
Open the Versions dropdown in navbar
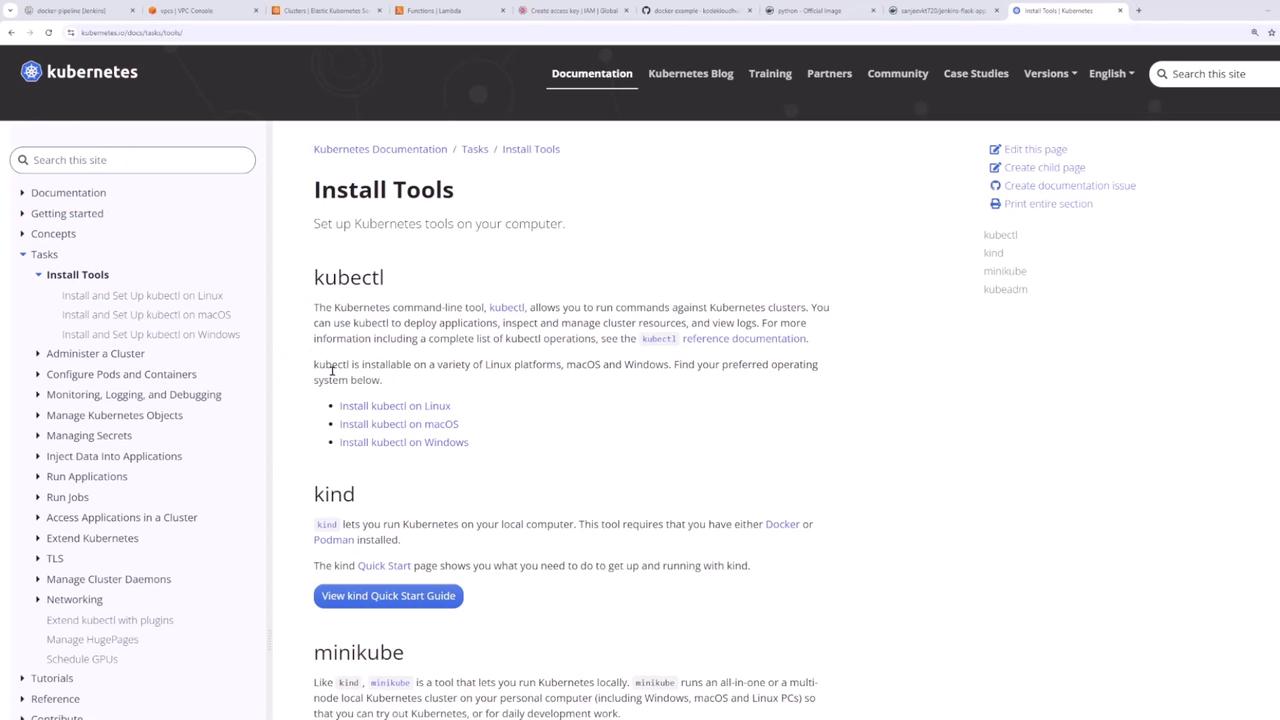(x=1050, y=73)
